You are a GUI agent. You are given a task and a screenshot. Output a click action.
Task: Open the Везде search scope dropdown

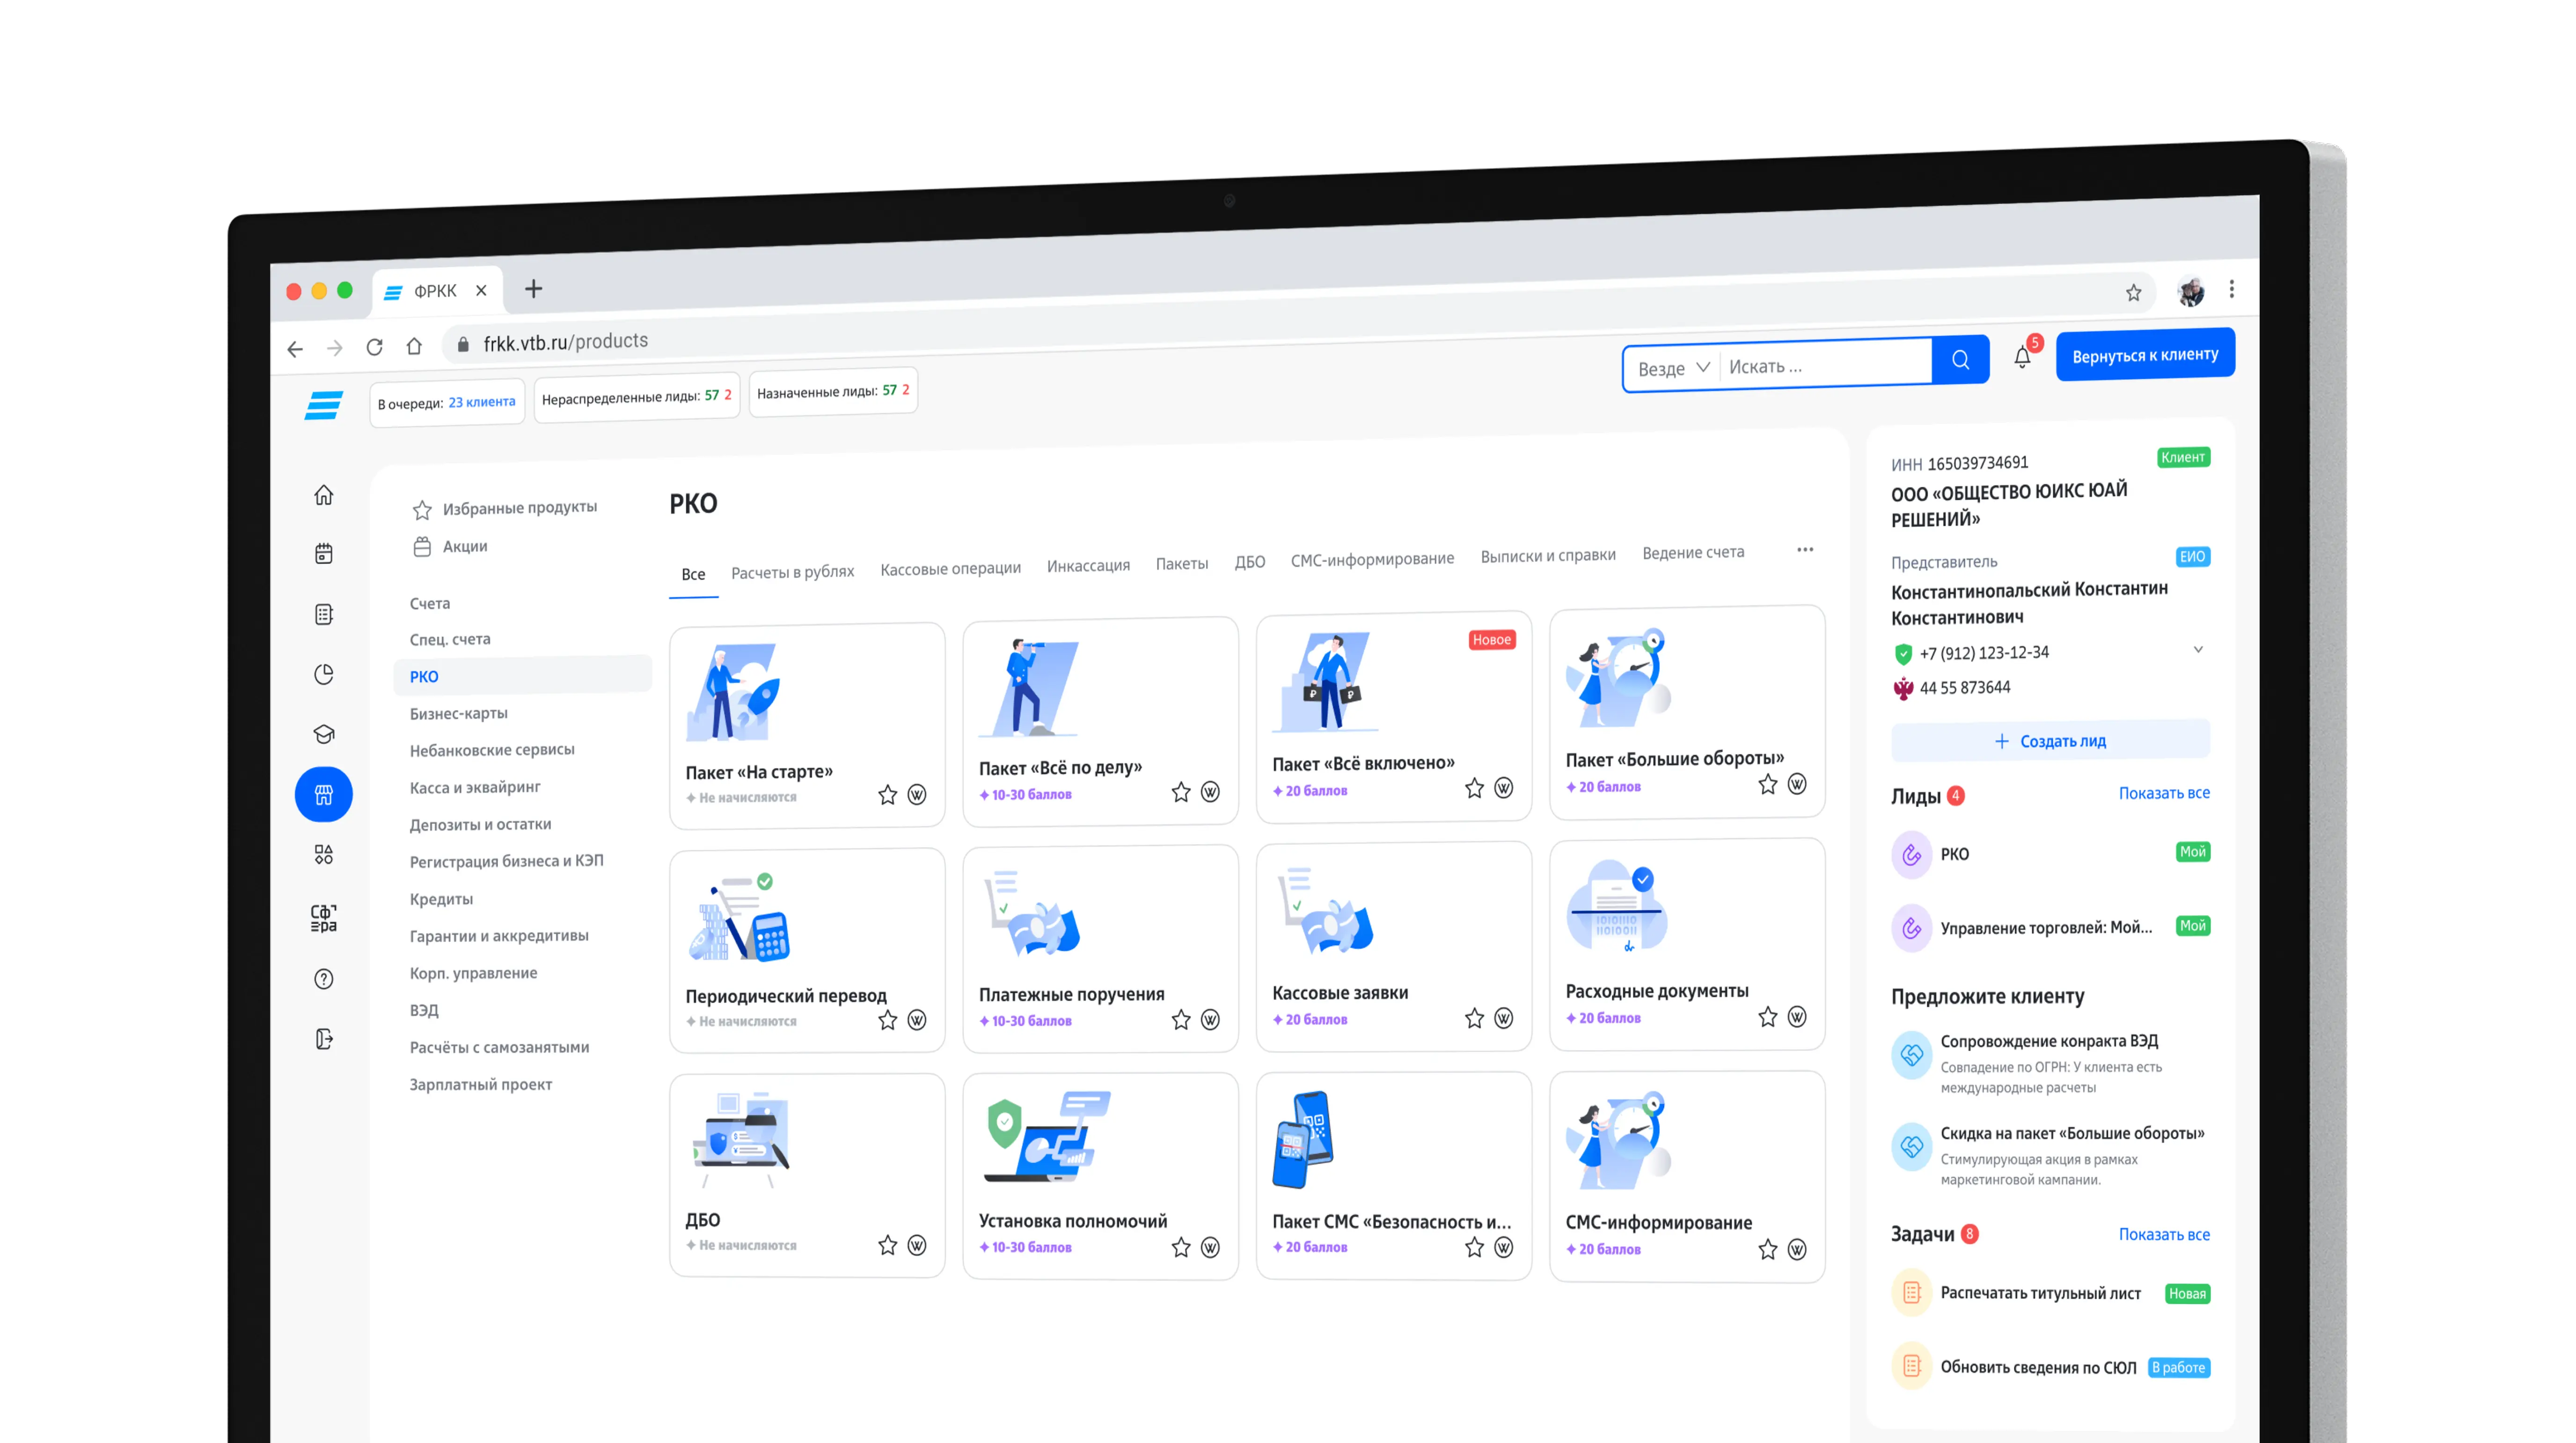pos(1673,368)
